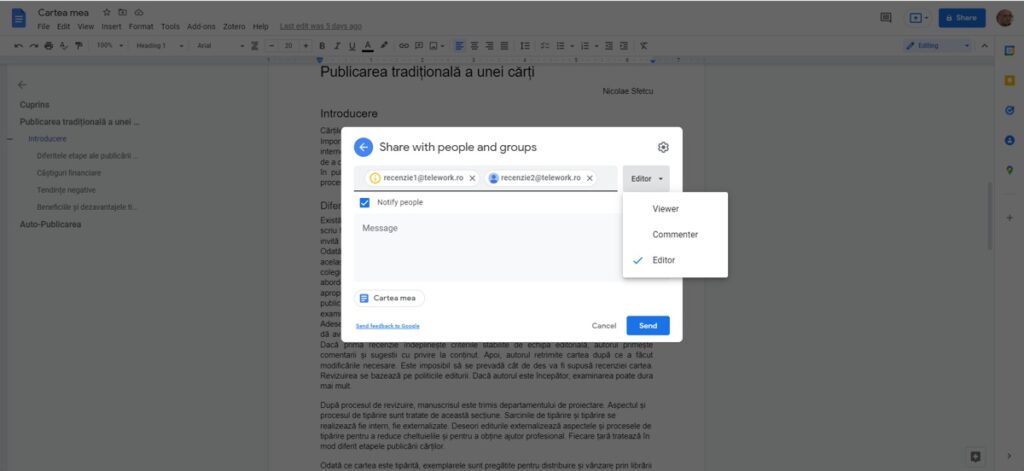Close the document outline with back arrow

click(x=22, y=85)
